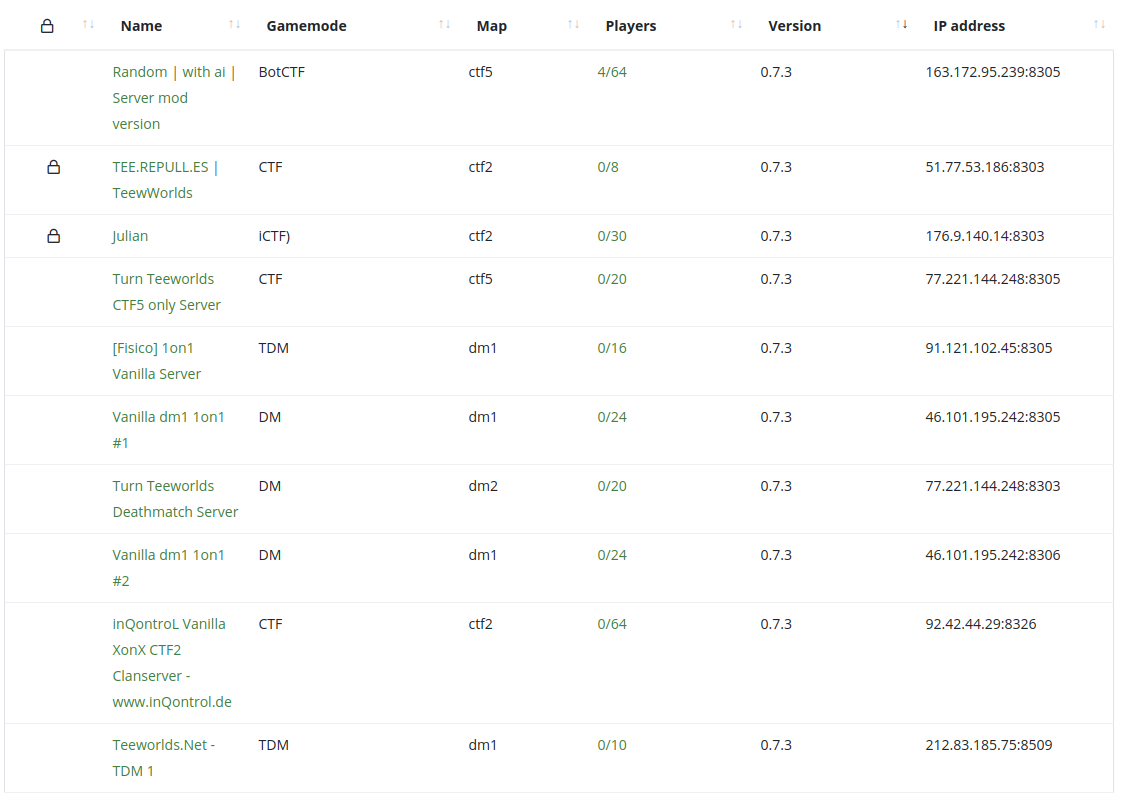
Task: Sort by IP address using arrows icon
Action: point(1099,25)
